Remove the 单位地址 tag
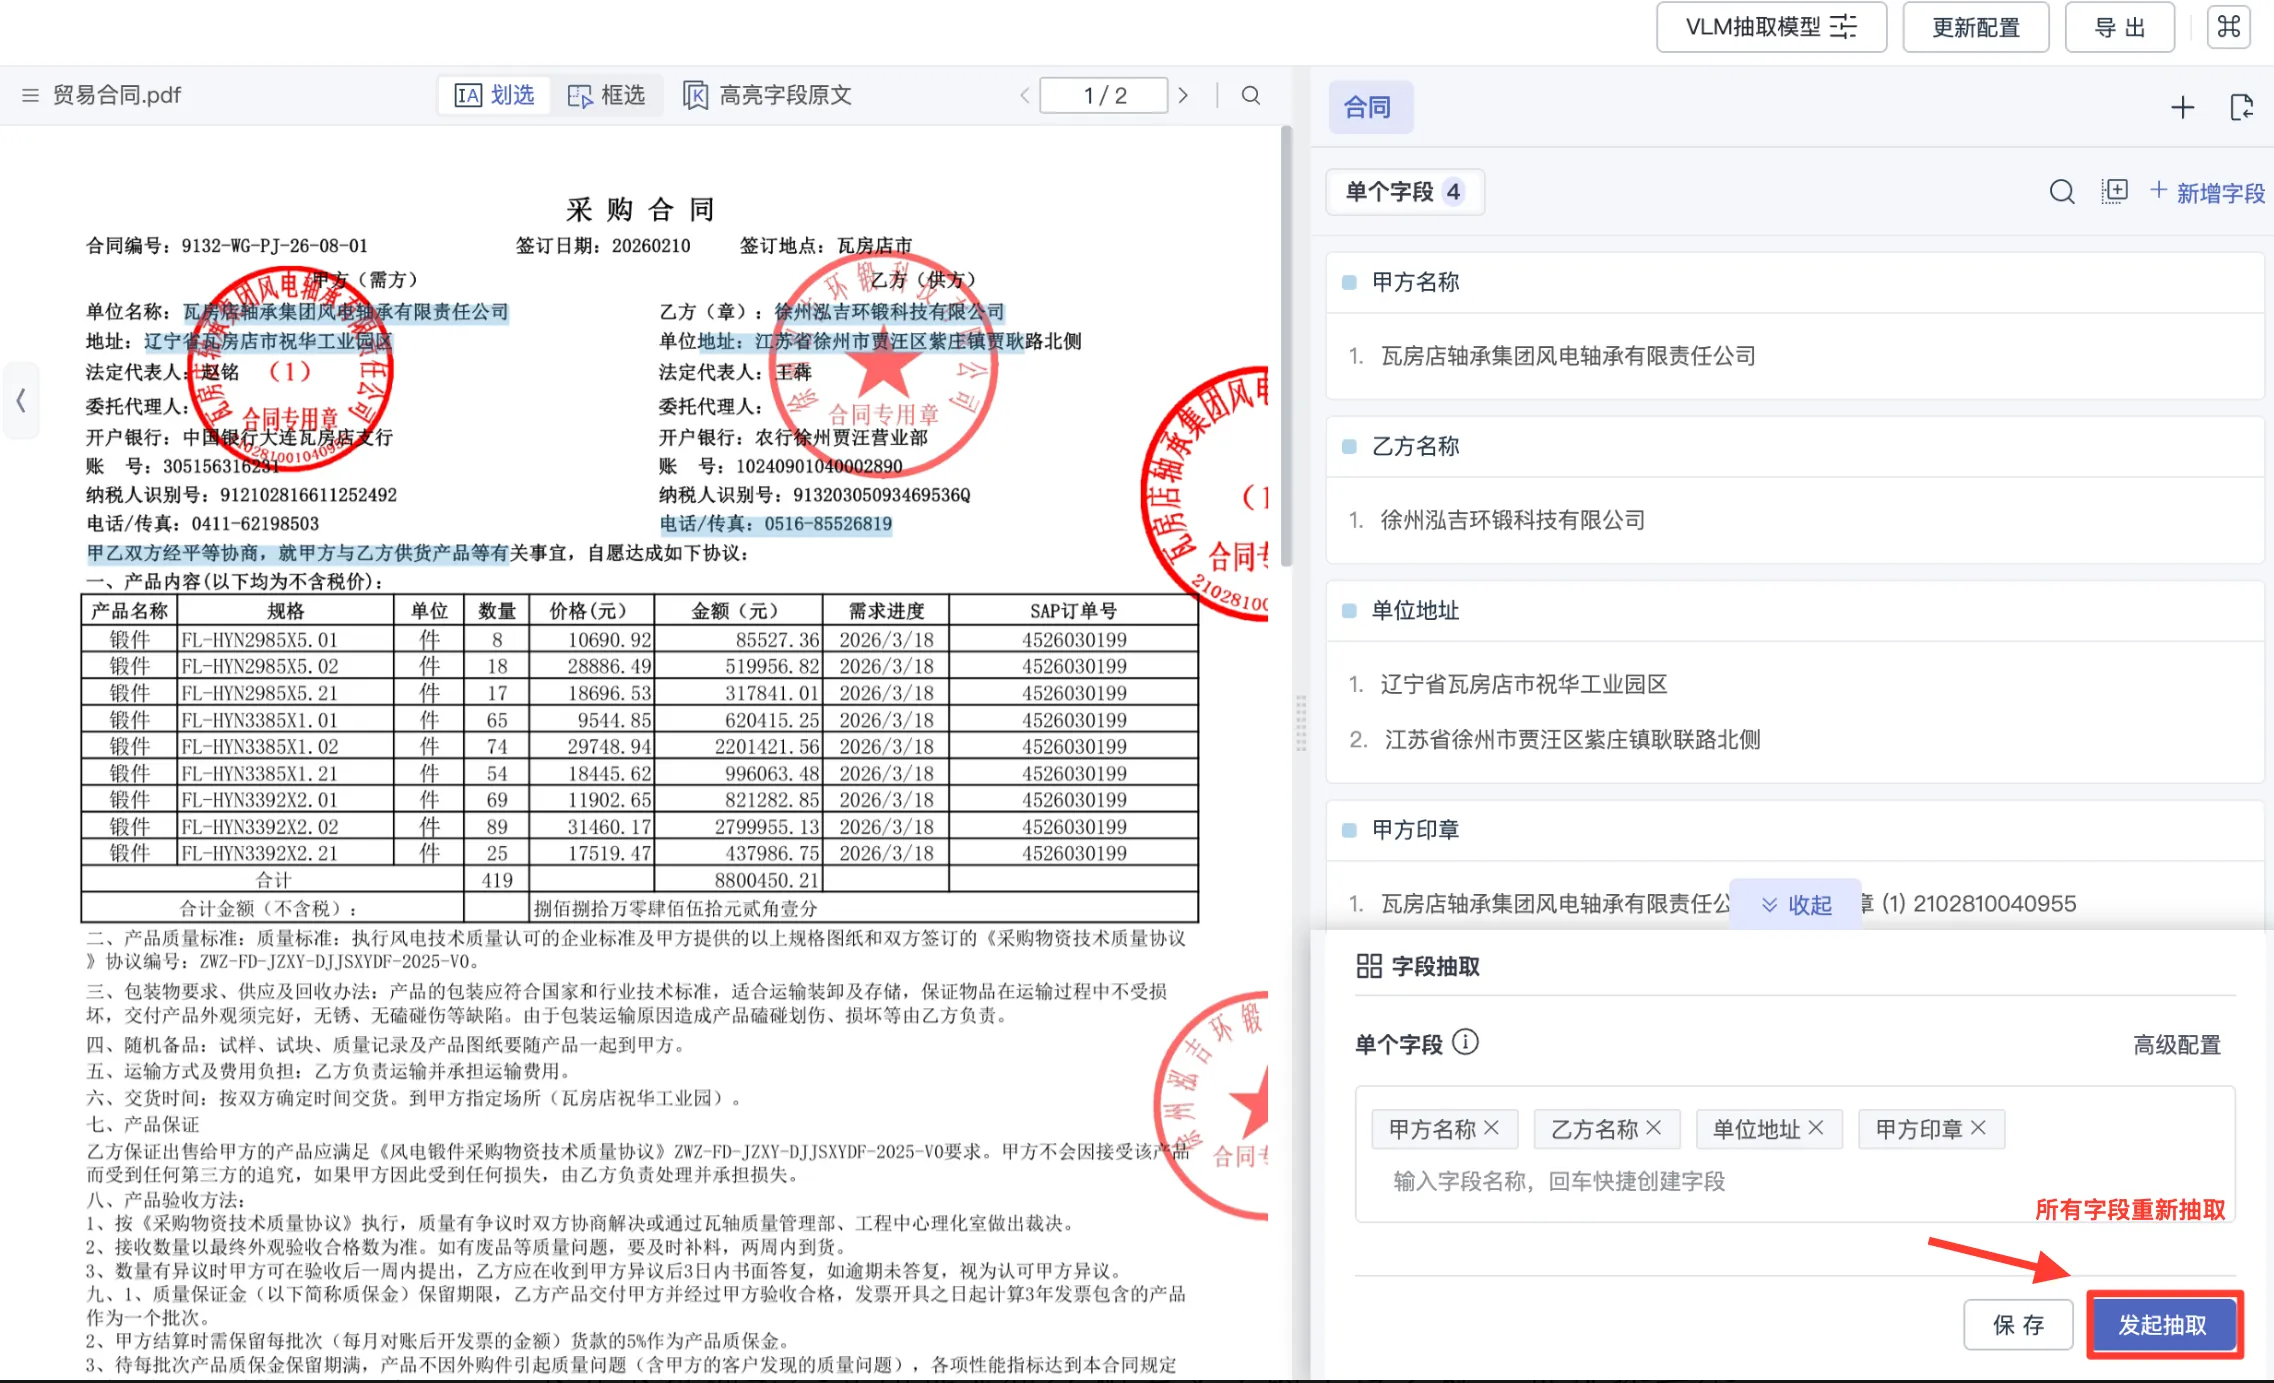Image resolution: width=2274 pixels, height=1383 pixels. click(1816, 1128)
